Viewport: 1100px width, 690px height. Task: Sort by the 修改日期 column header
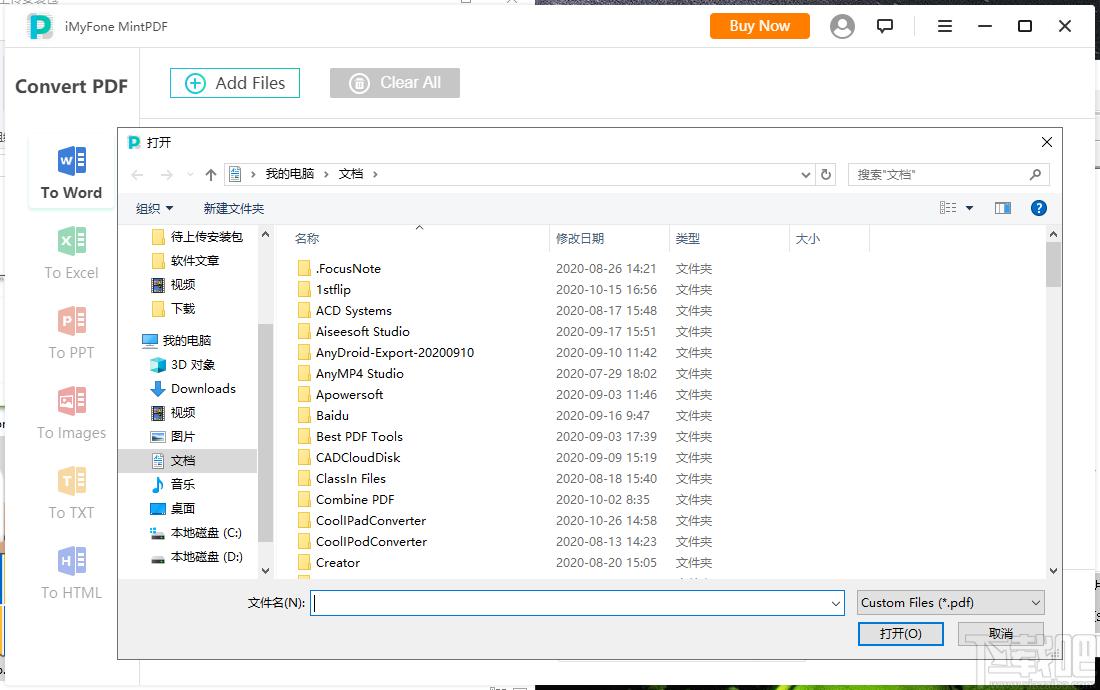[579, 238]
